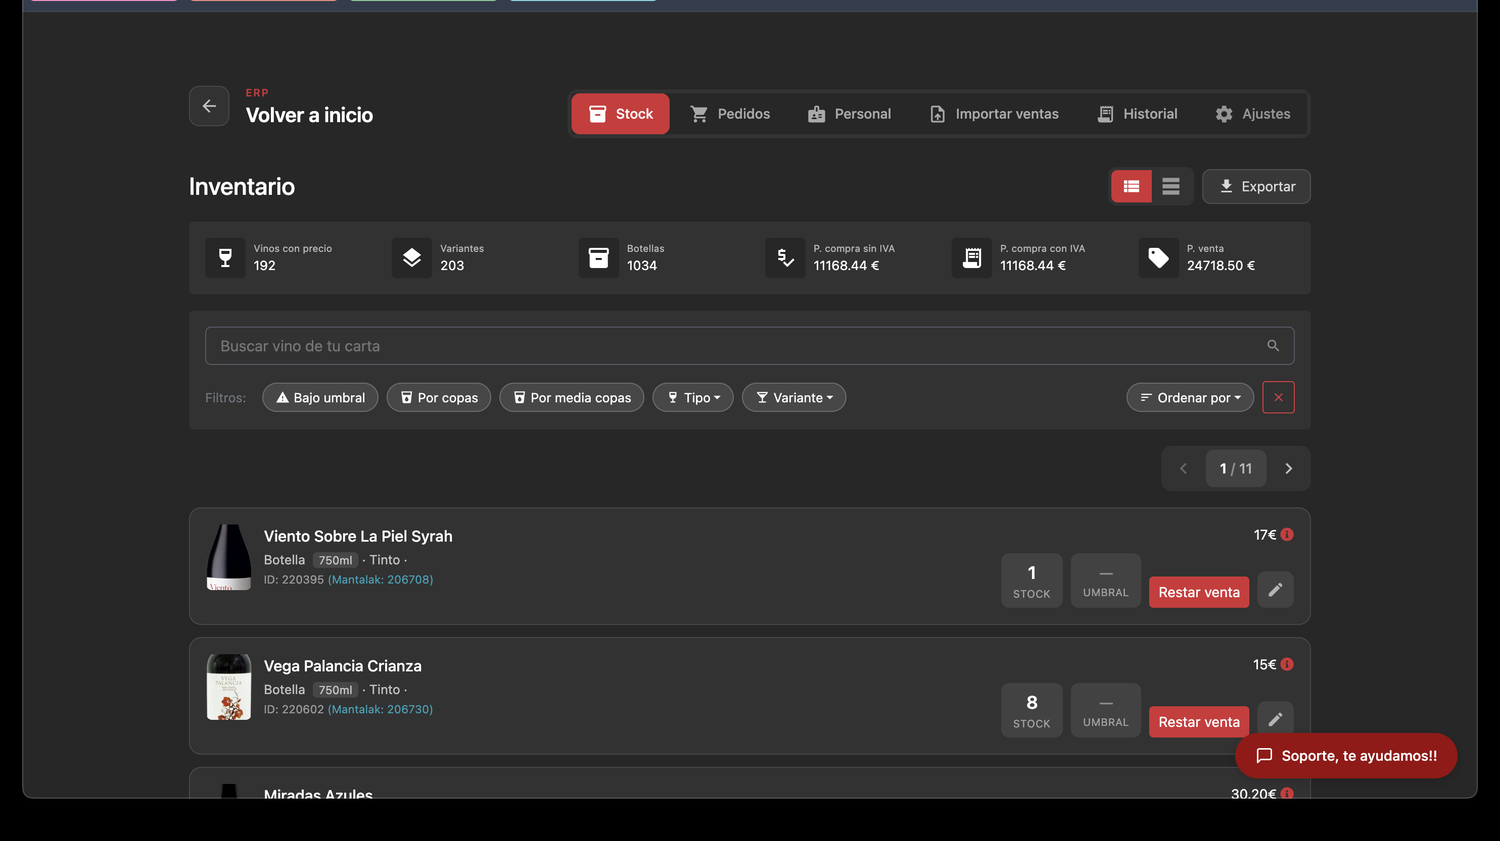Click the info icon next to 30.20€
The image size is (1500, 841).
(x=1287, y=793)
